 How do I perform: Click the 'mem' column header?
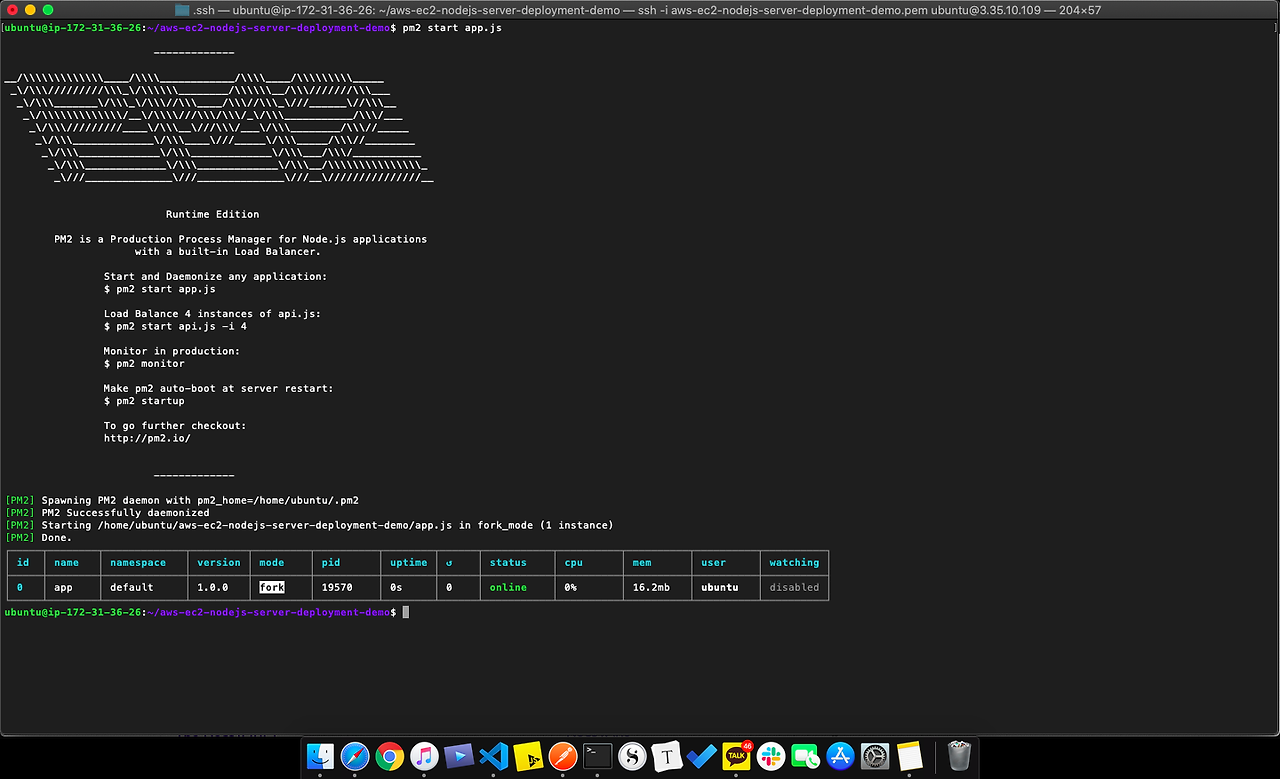pos(642,562)
